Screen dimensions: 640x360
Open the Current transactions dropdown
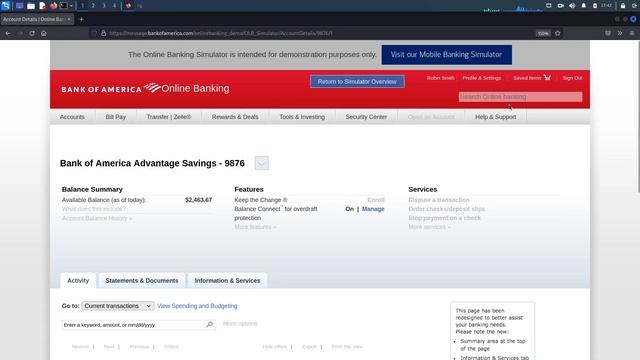118,306
